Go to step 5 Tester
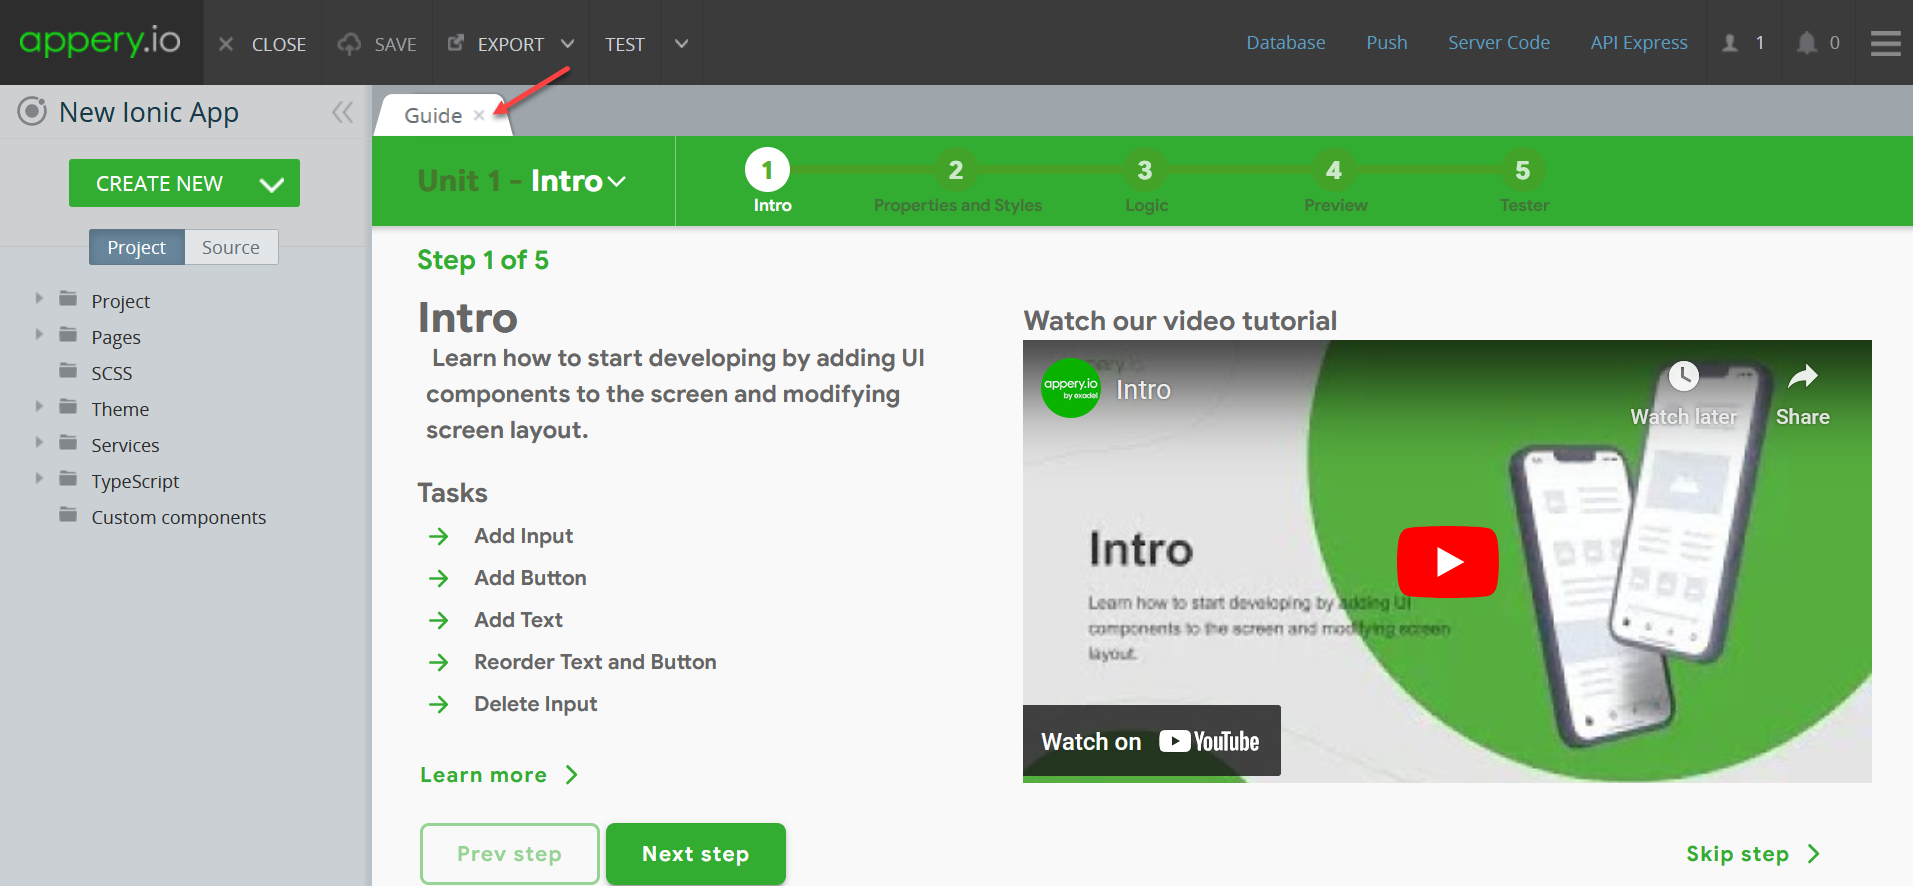This screenshot has width=1913, height=886. pyautogui.click(x=1523, y=171)
